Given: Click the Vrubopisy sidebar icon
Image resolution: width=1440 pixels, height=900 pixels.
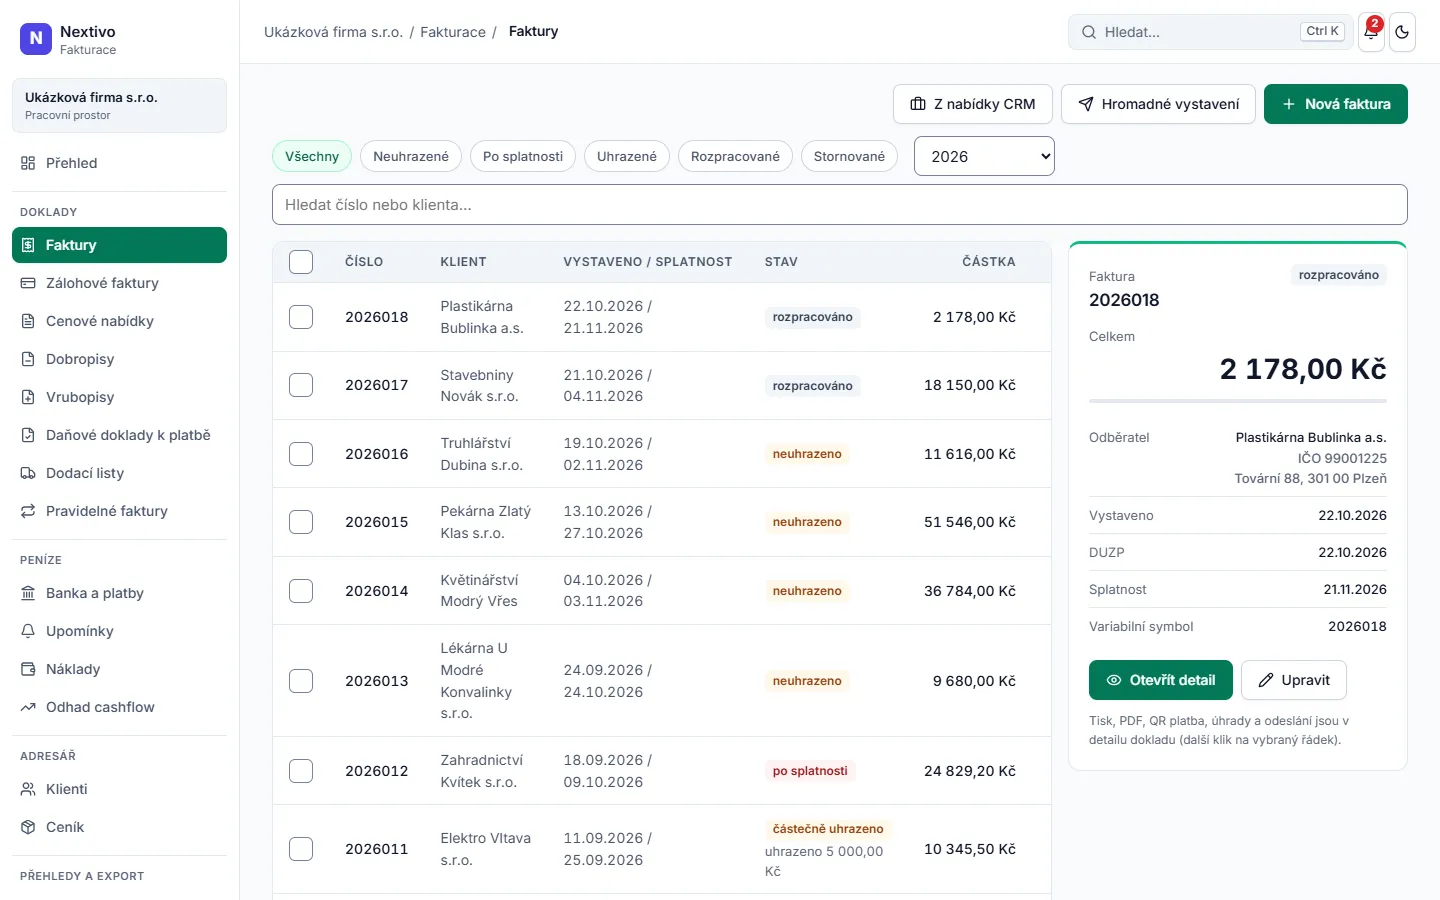Looking at the screenshot, I should 28,397.
